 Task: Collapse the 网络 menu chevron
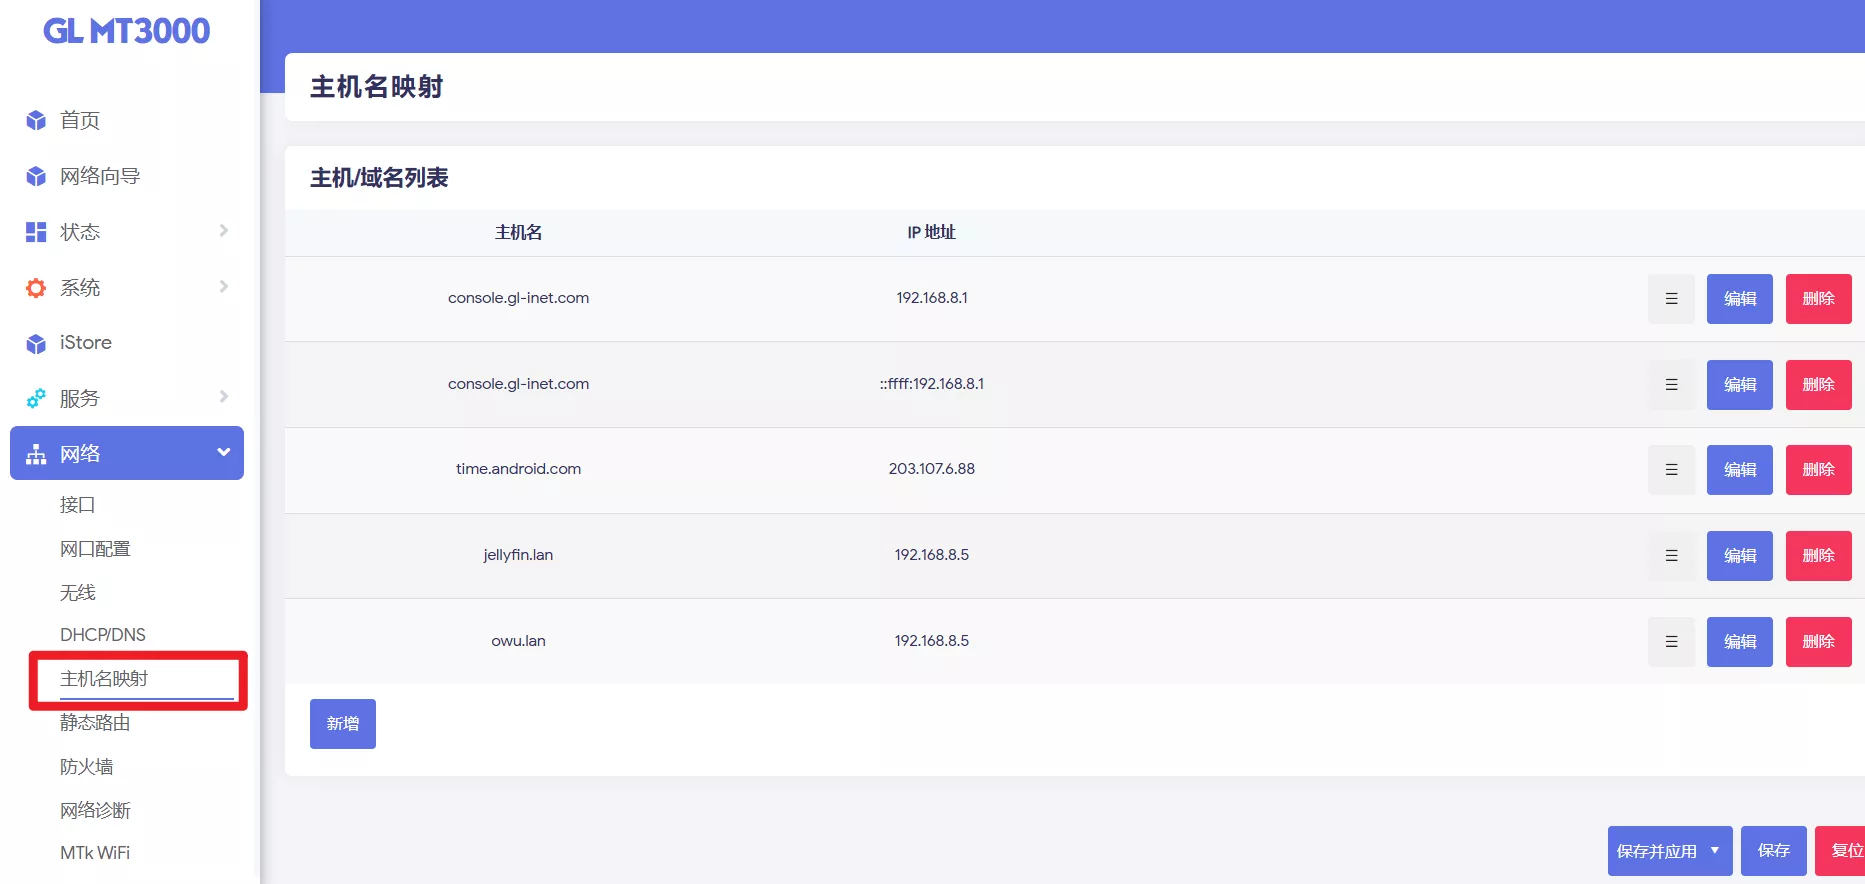coord(224,452)
